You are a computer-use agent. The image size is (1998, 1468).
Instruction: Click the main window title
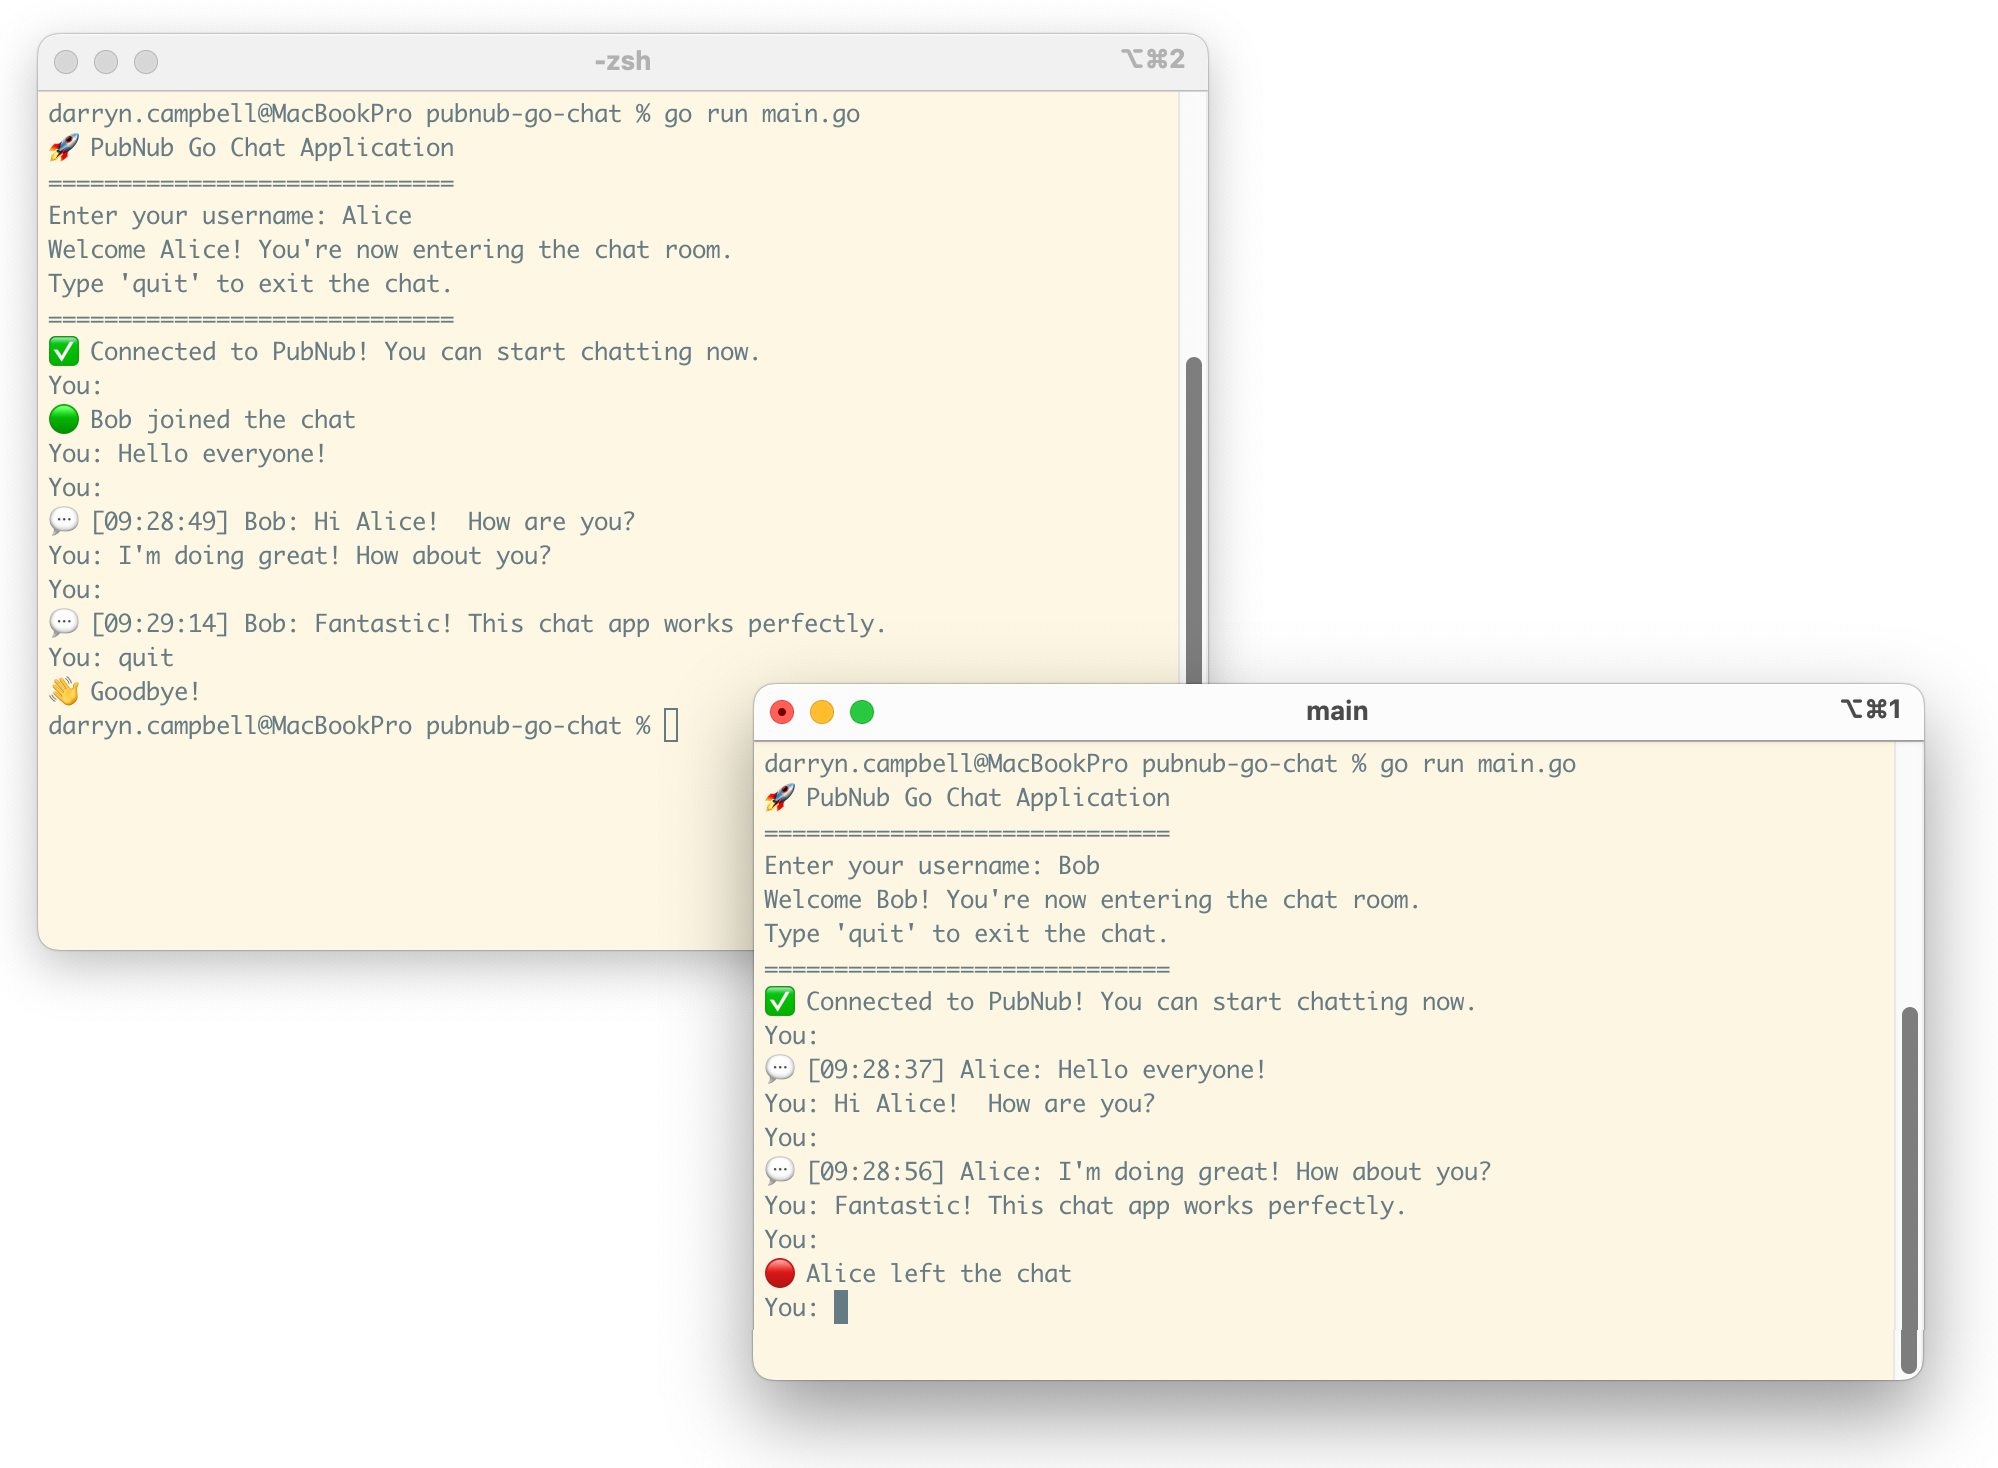coord(1337,711)
